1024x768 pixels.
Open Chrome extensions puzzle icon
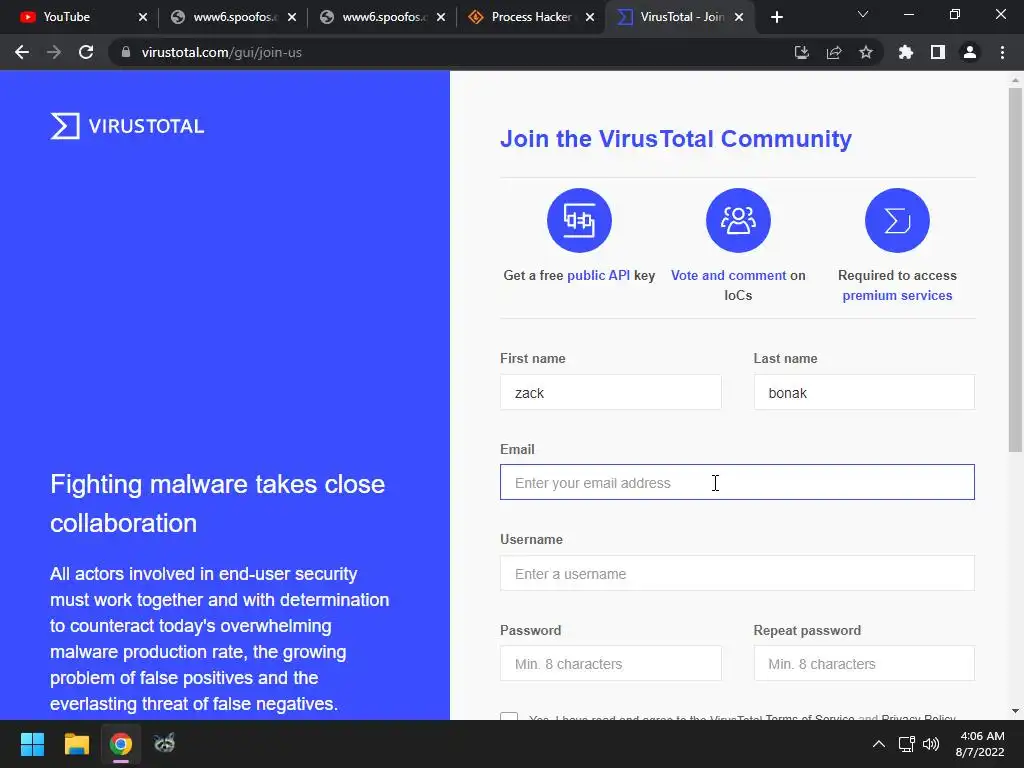click(905, 52)
